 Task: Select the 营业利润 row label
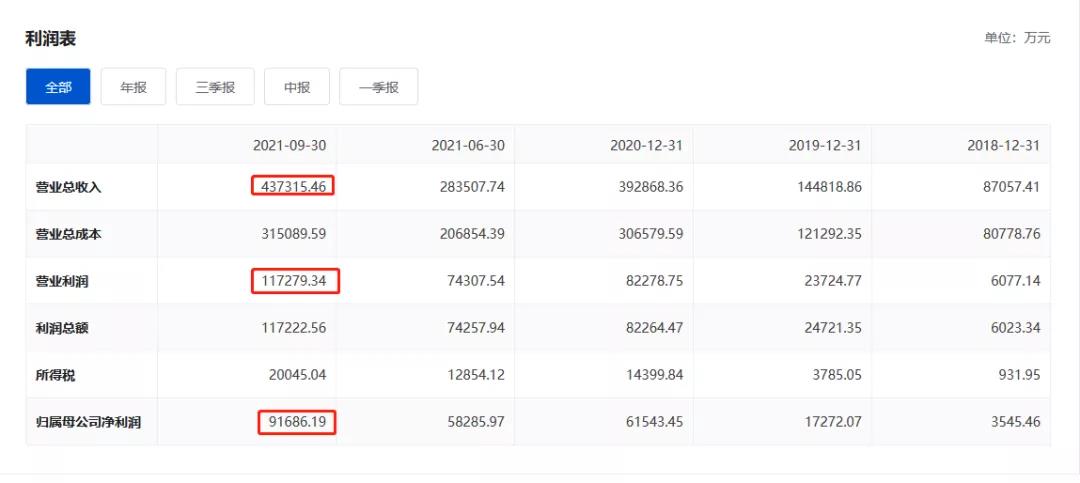[62, 281]
